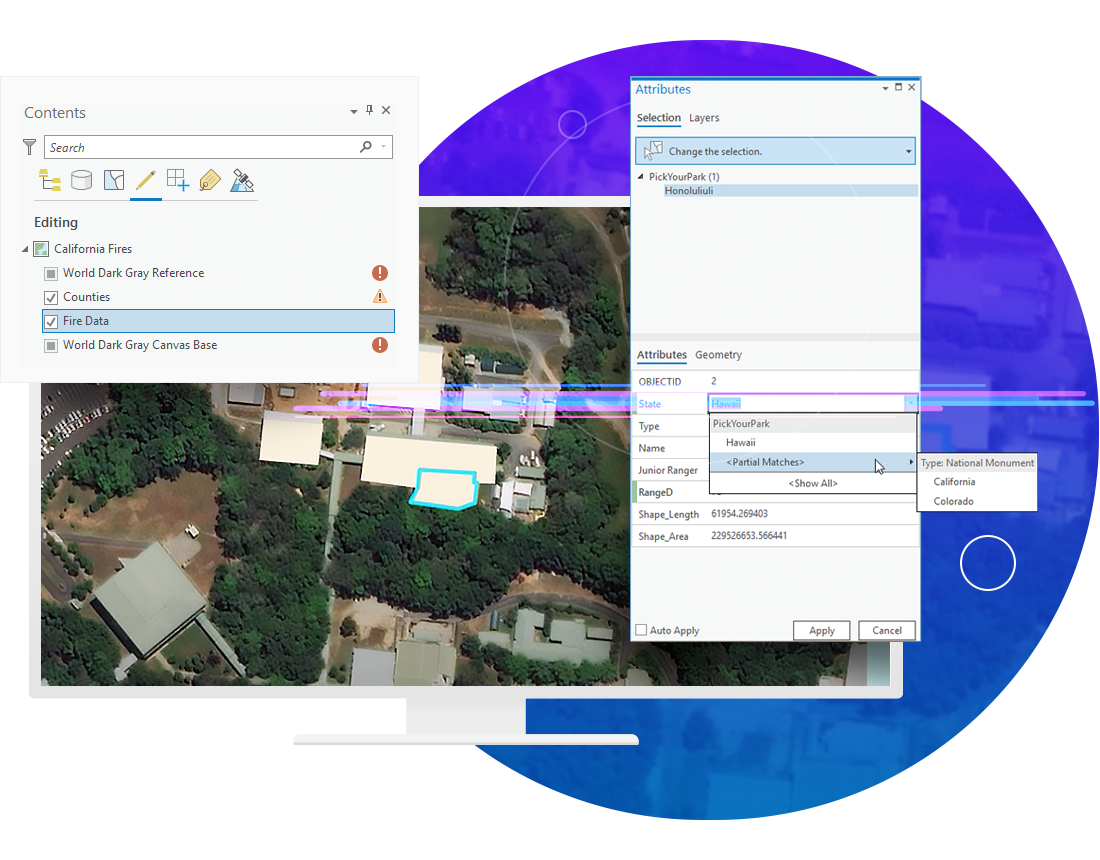This screenshot has width=1100, height=860.
Task: Collapse the California Fires group
Action: click(x=24, y=248)
